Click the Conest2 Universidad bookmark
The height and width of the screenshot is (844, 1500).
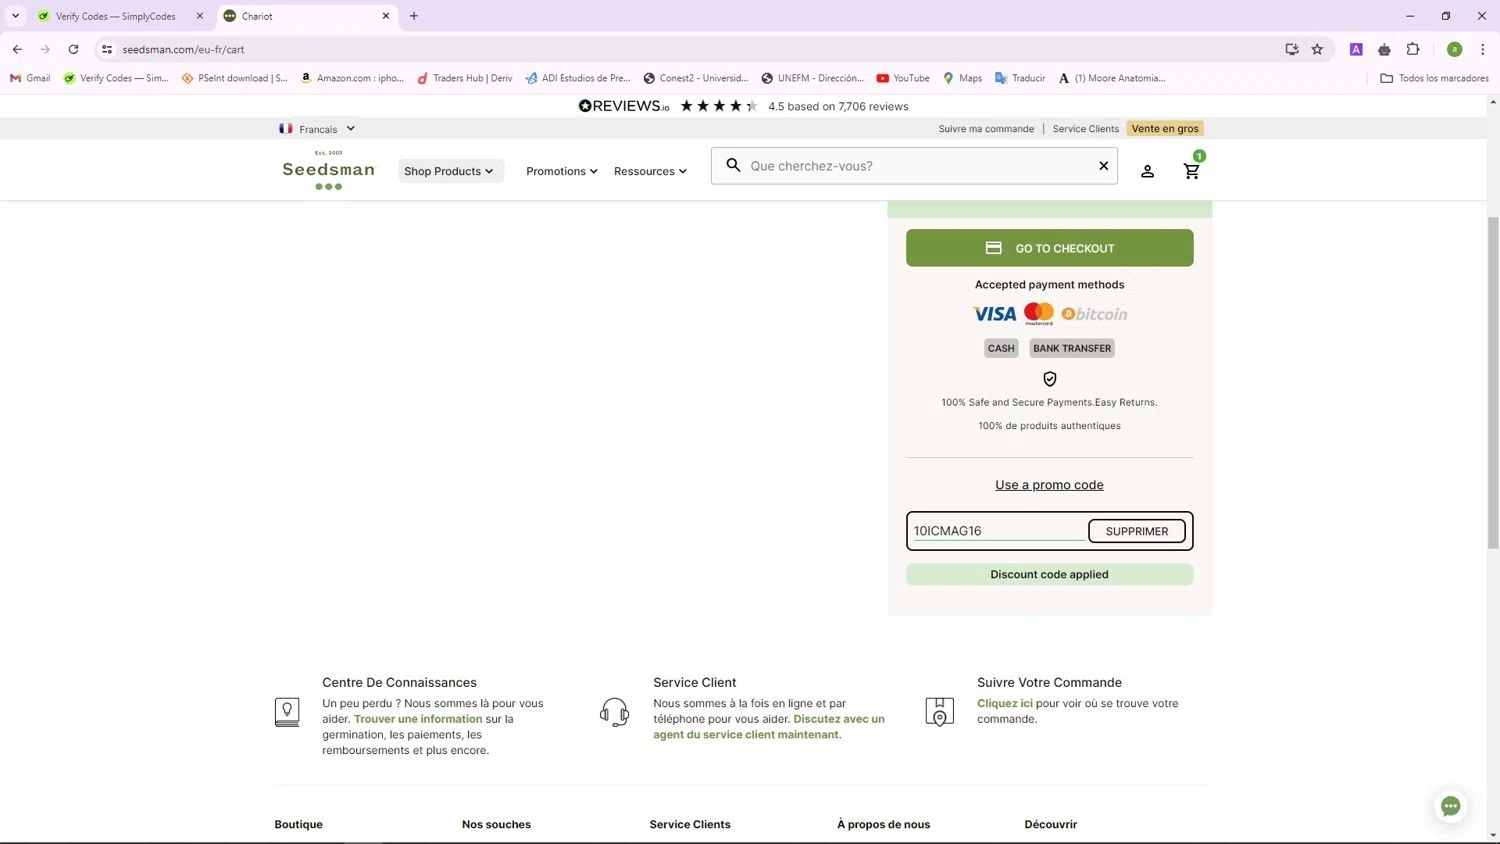(695, 78)
